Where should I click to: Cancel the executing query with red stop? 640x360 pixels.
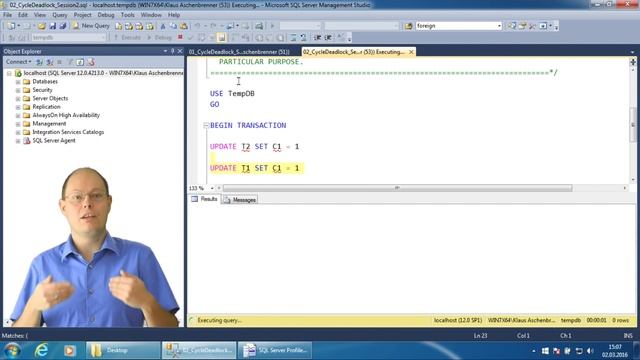(x=180, y=38)
